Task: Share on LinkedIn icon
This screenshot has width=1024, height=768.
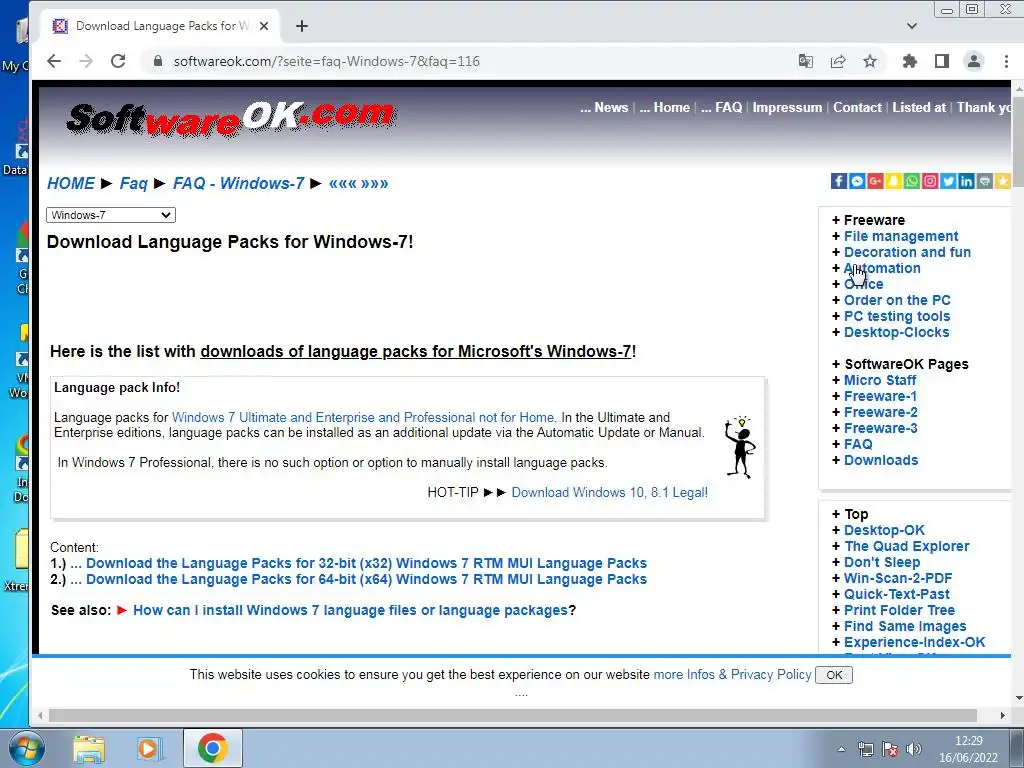Action: pos(967,181)
